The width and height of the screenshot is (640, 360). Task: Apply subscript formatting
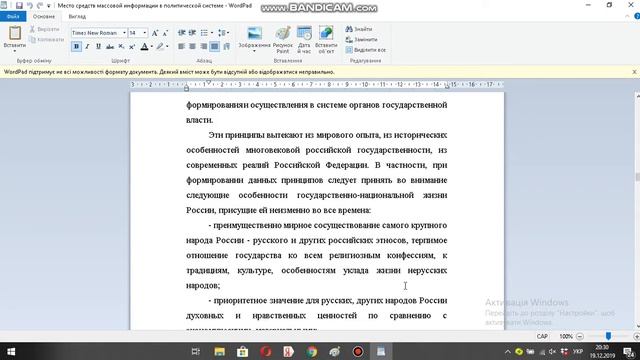click(x=121, y=47)
